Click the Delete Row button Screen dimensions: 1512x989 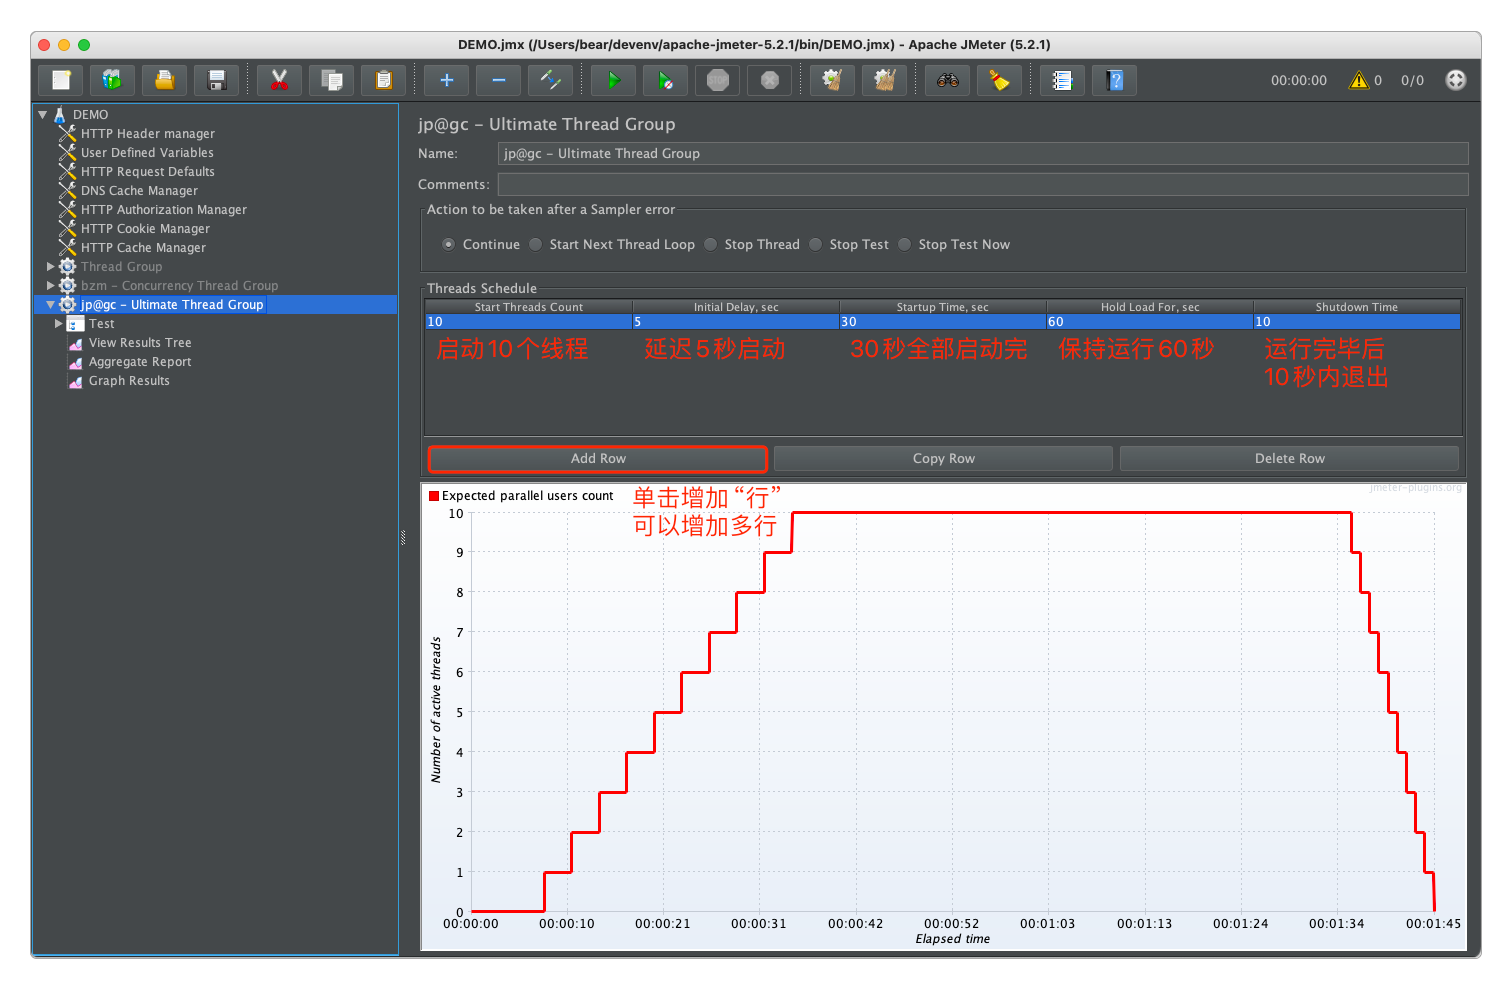coord(1289,458)
